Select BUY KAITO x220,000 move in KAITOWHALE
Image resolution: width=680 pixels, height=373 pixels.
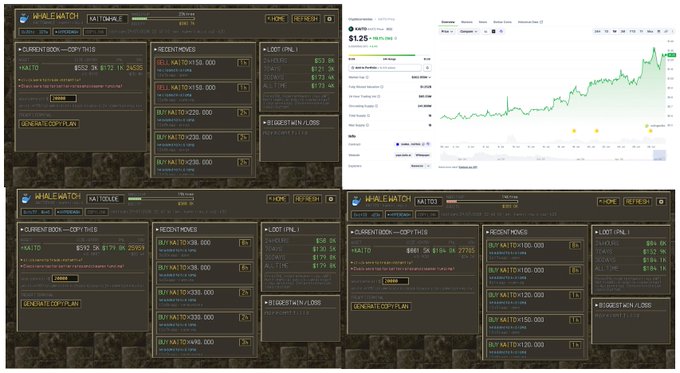(203, 118)
